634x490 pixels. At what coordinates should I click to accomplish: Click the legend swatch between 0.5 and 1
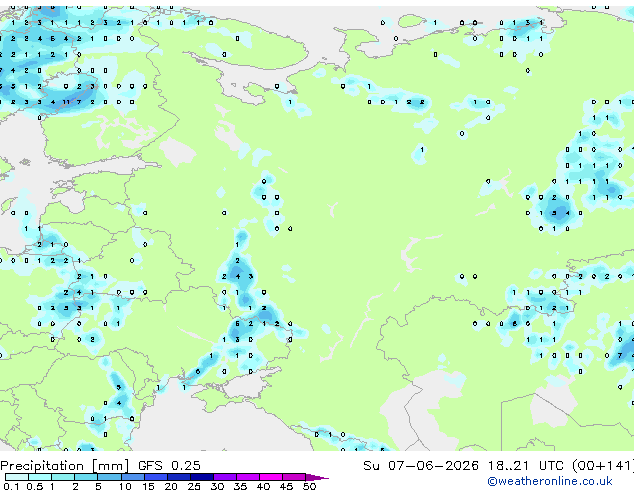click(40, 477)
